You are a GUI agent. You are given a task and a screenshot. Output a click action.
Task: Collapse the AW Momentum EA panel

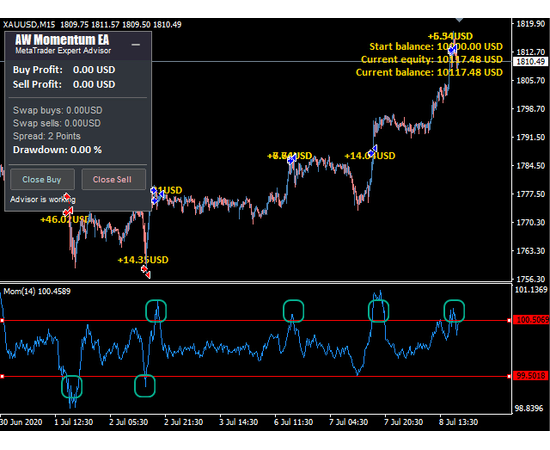(x=136, y=45)
